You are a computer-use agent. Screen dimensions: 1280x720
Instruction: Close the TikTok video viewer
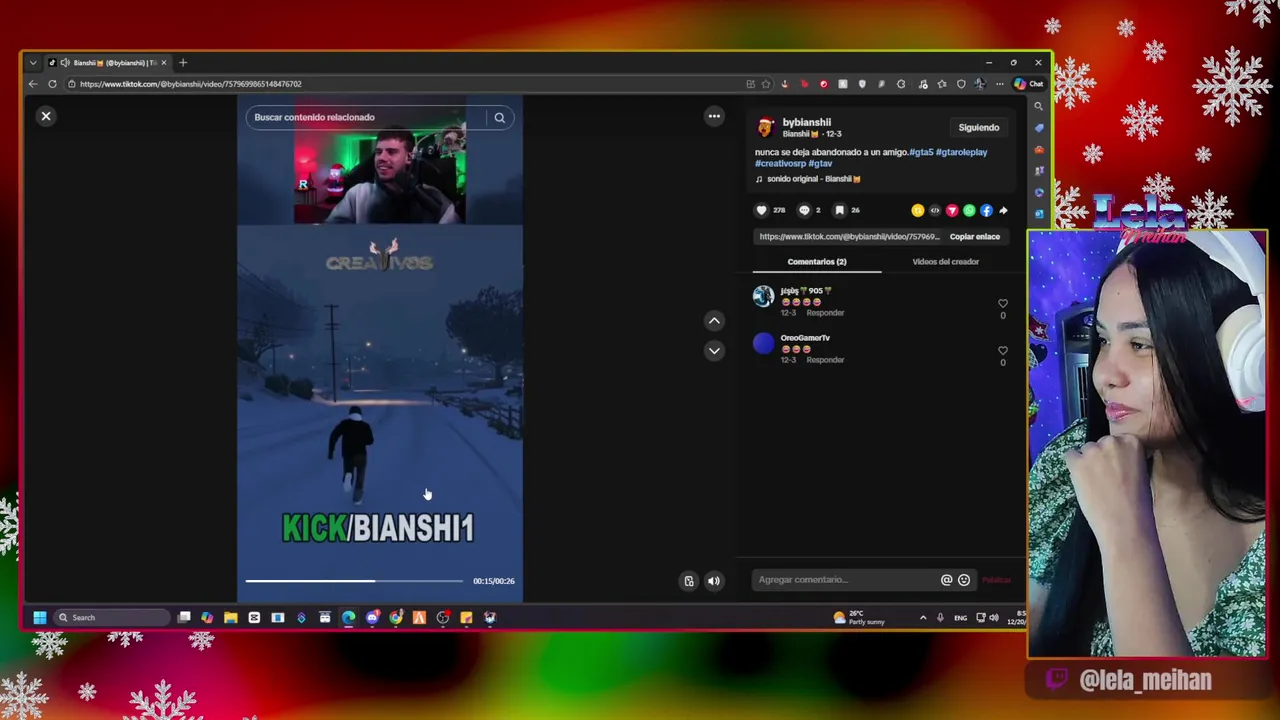click(46, 116)
